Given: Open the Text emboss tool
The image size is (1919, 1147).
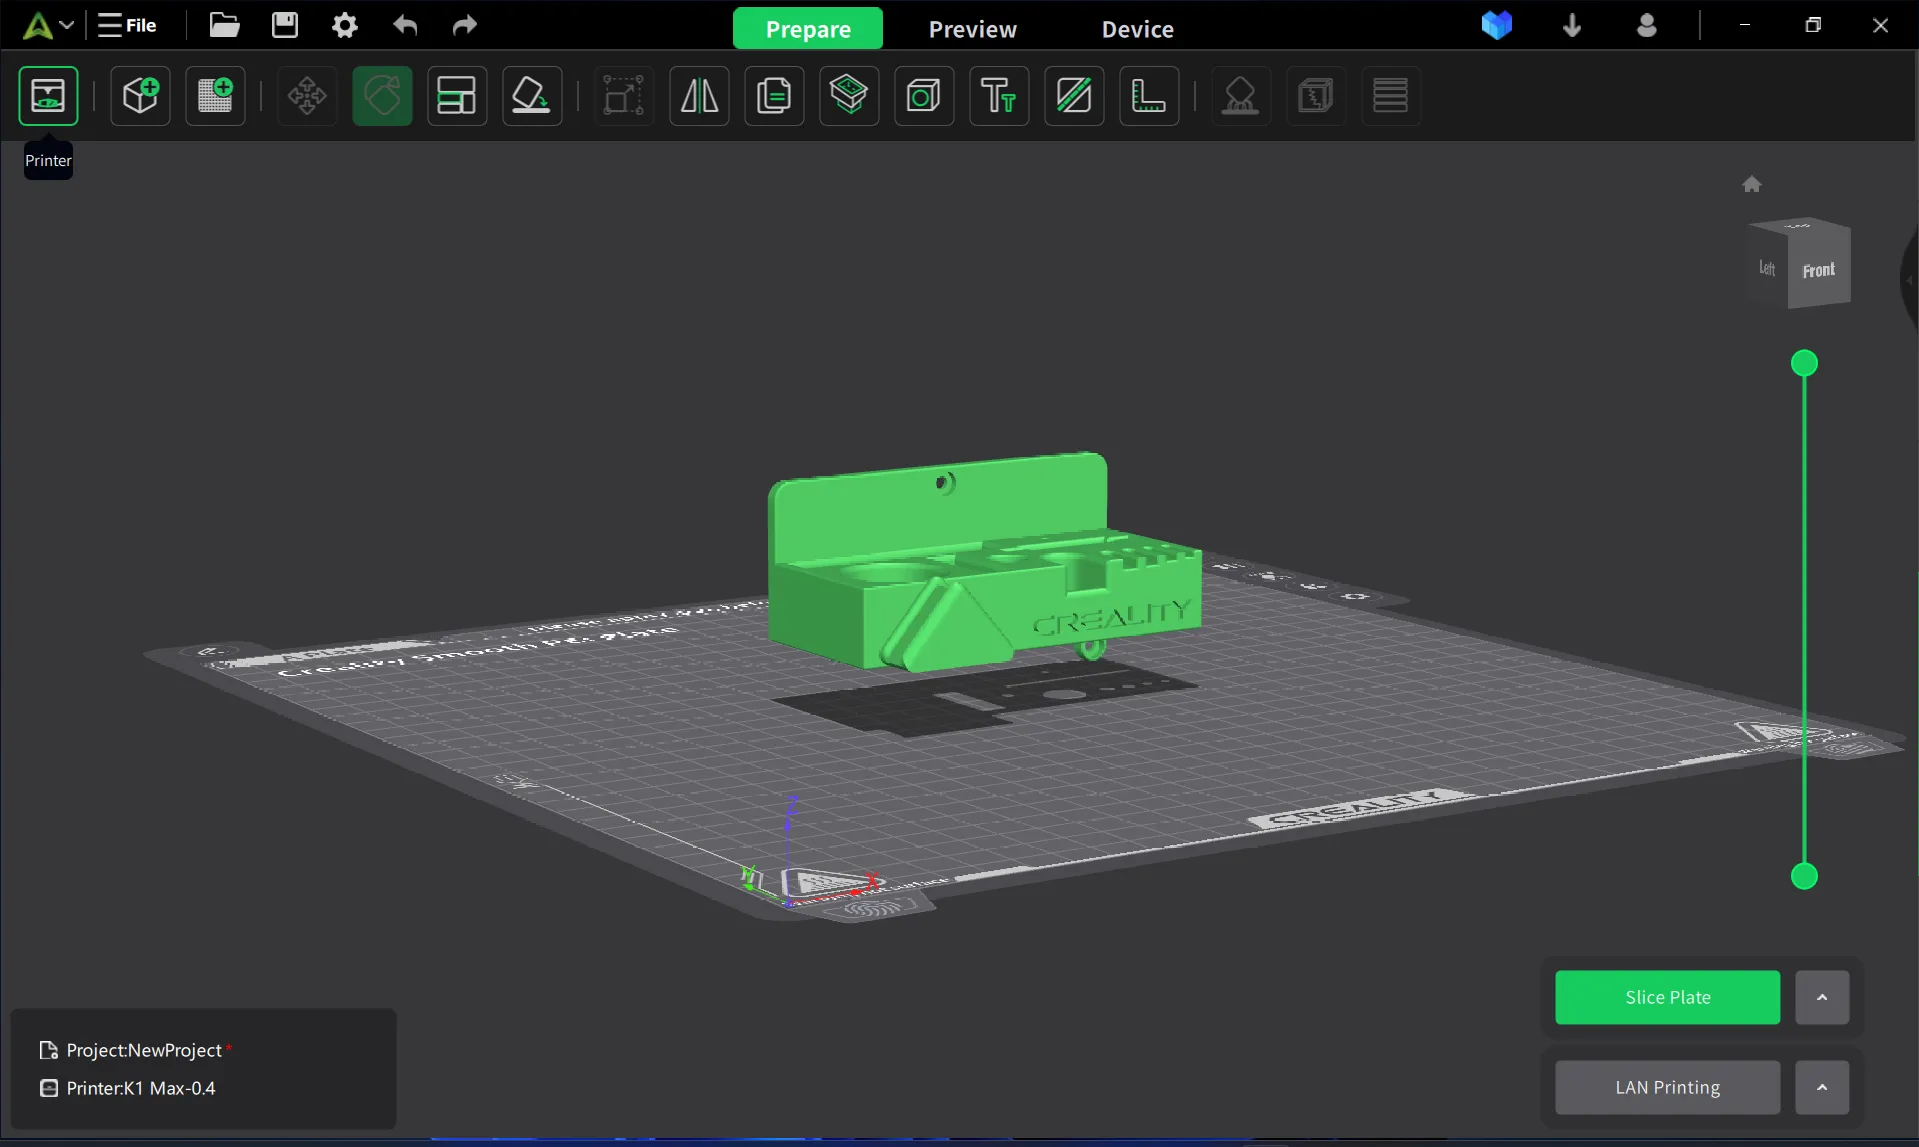Looking at the screenshot, I should [998, 96].
